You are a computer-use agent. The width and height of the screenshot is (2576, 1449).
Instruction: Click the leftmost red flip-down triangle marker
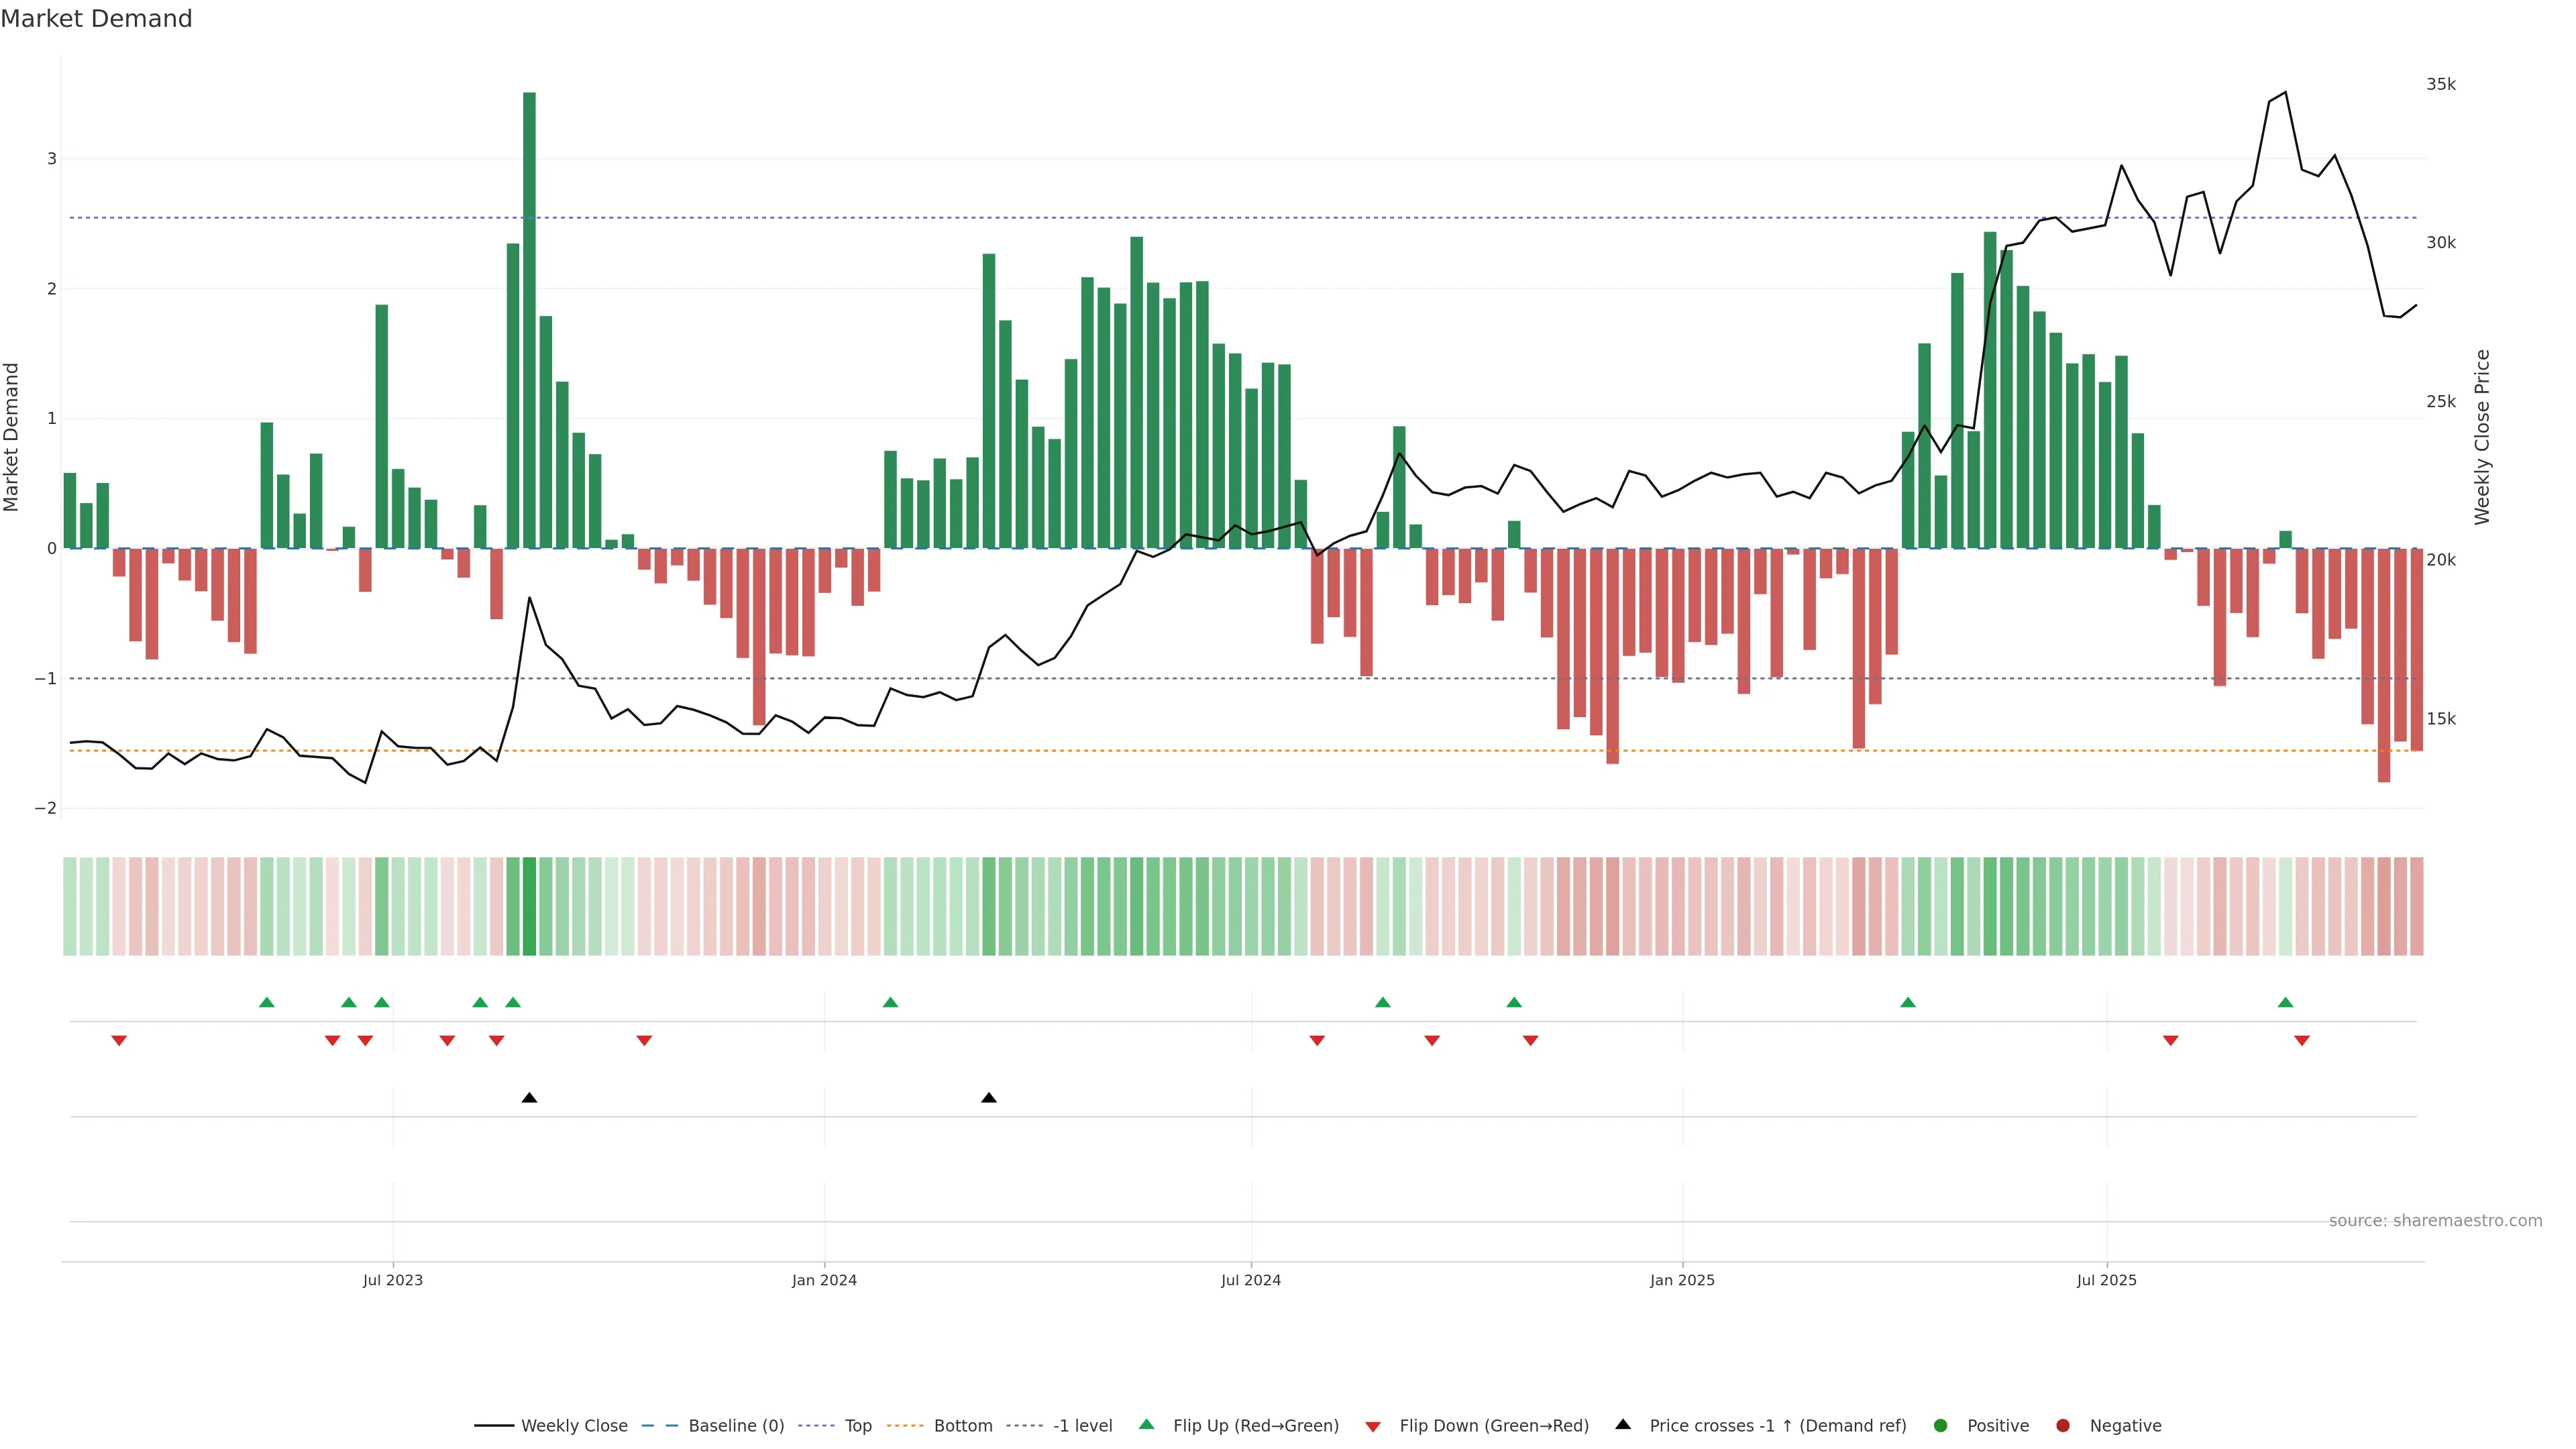click(119, 1041)
